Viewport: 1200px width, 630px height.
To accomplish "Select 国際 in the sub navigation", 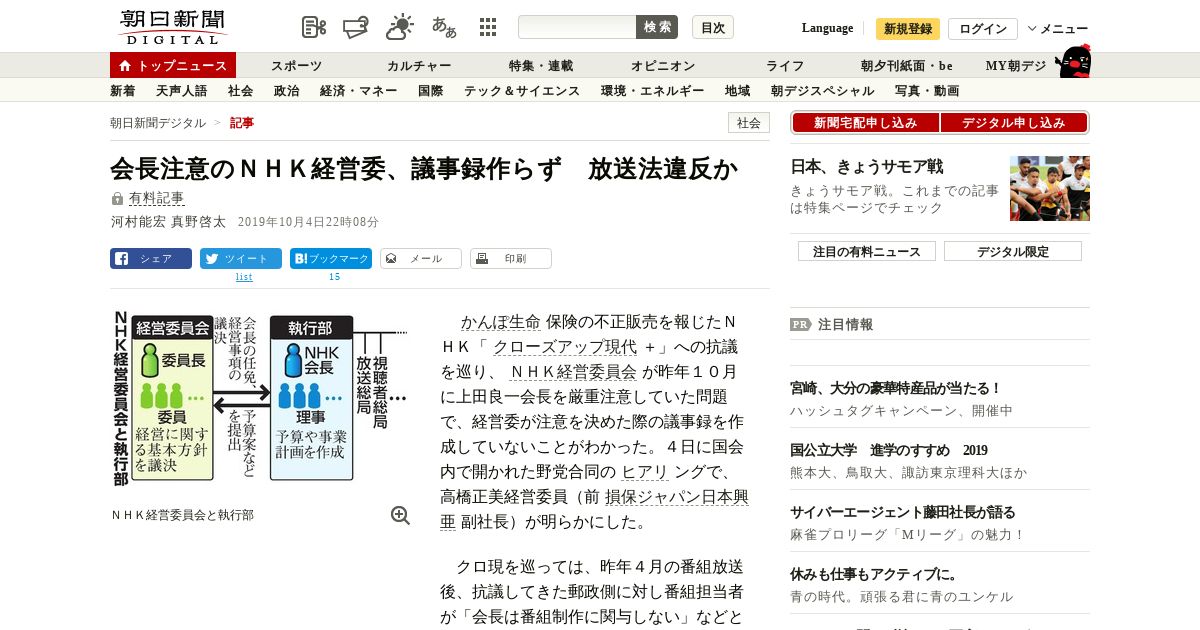I will [430, 91].
